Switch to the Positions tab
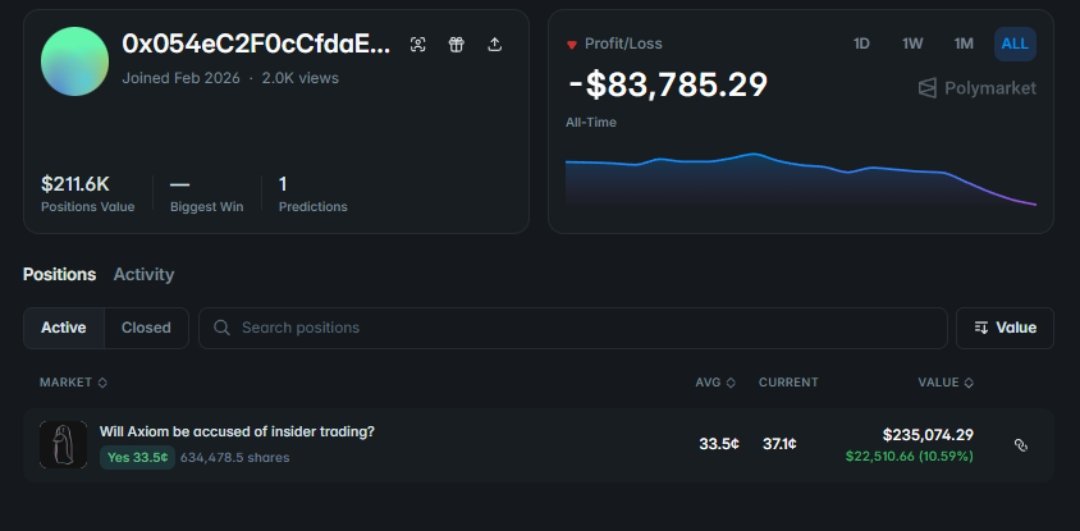The image size is (1080, 531). tap(59, 274)
